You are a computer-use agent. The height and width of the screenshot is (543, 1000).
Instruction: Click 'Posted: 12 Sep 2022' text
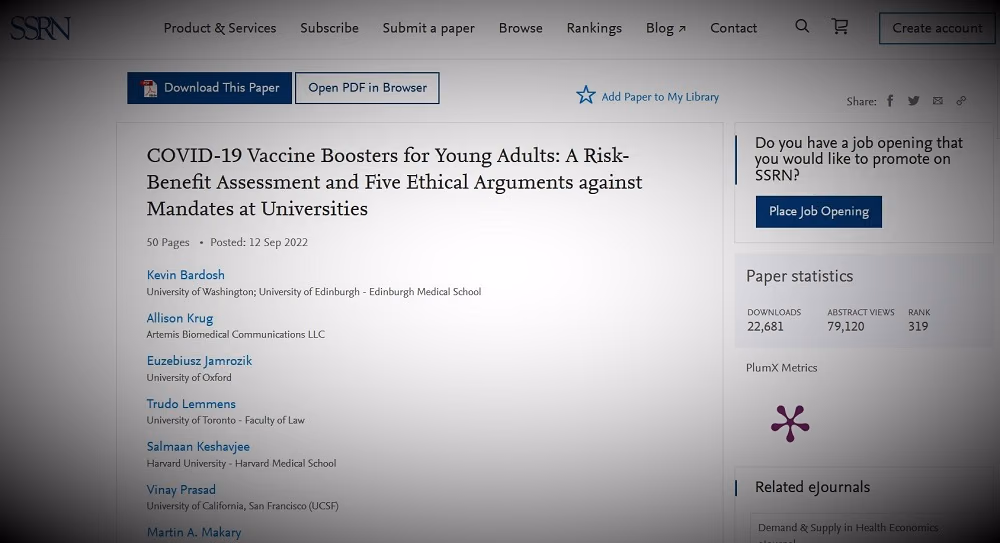coord(259,242)
